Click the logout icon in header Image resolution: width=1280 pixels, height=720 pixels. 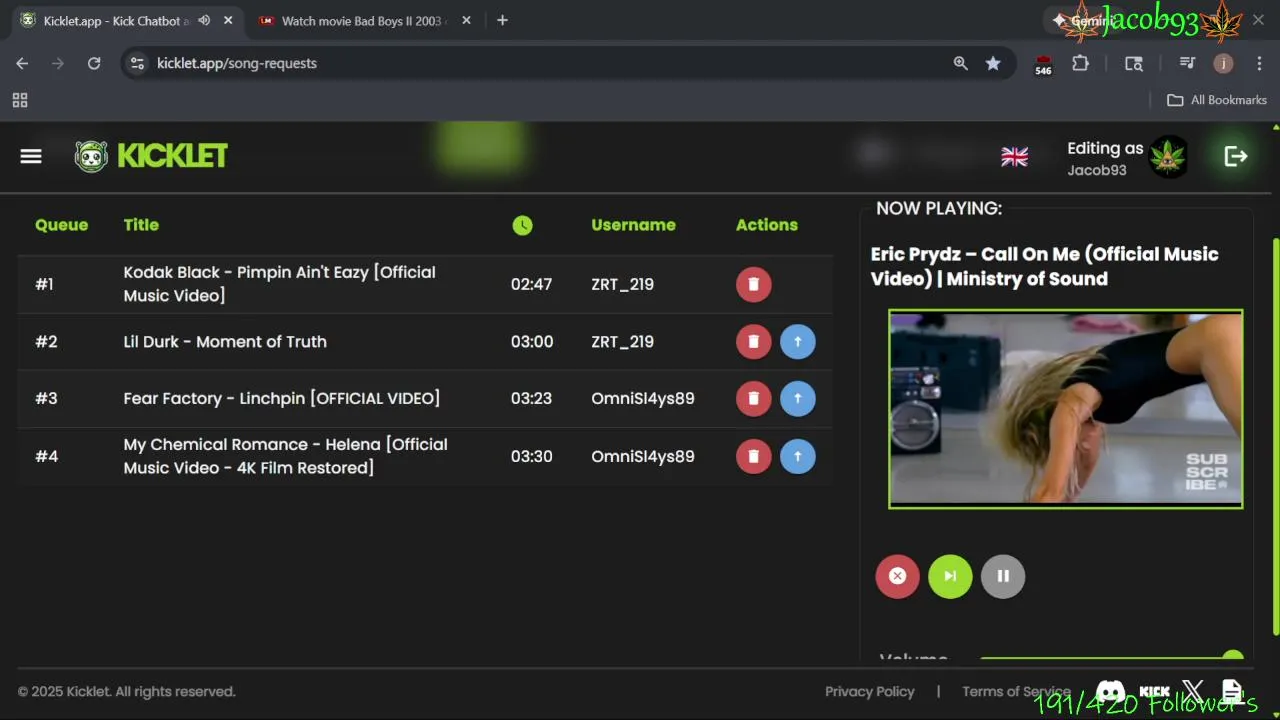point(1236,156)
